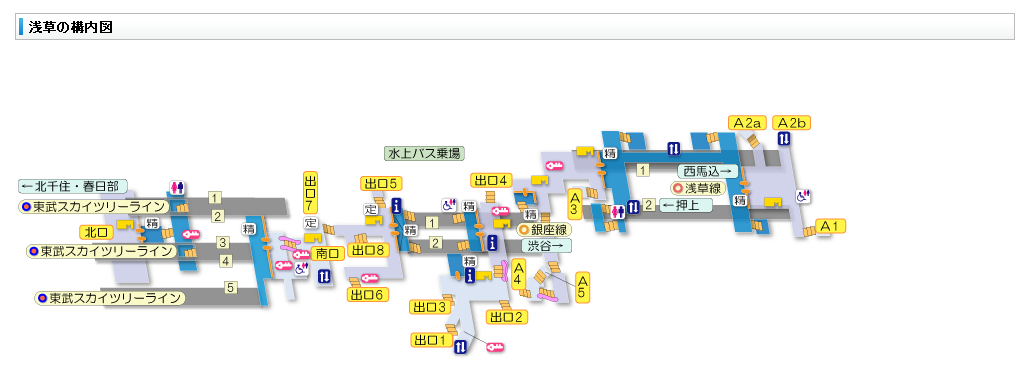Open the information icon left of the 渋谷→ sign
Image resolution: width=1026 pixels, height=379 pixels.
coord(492,244)
